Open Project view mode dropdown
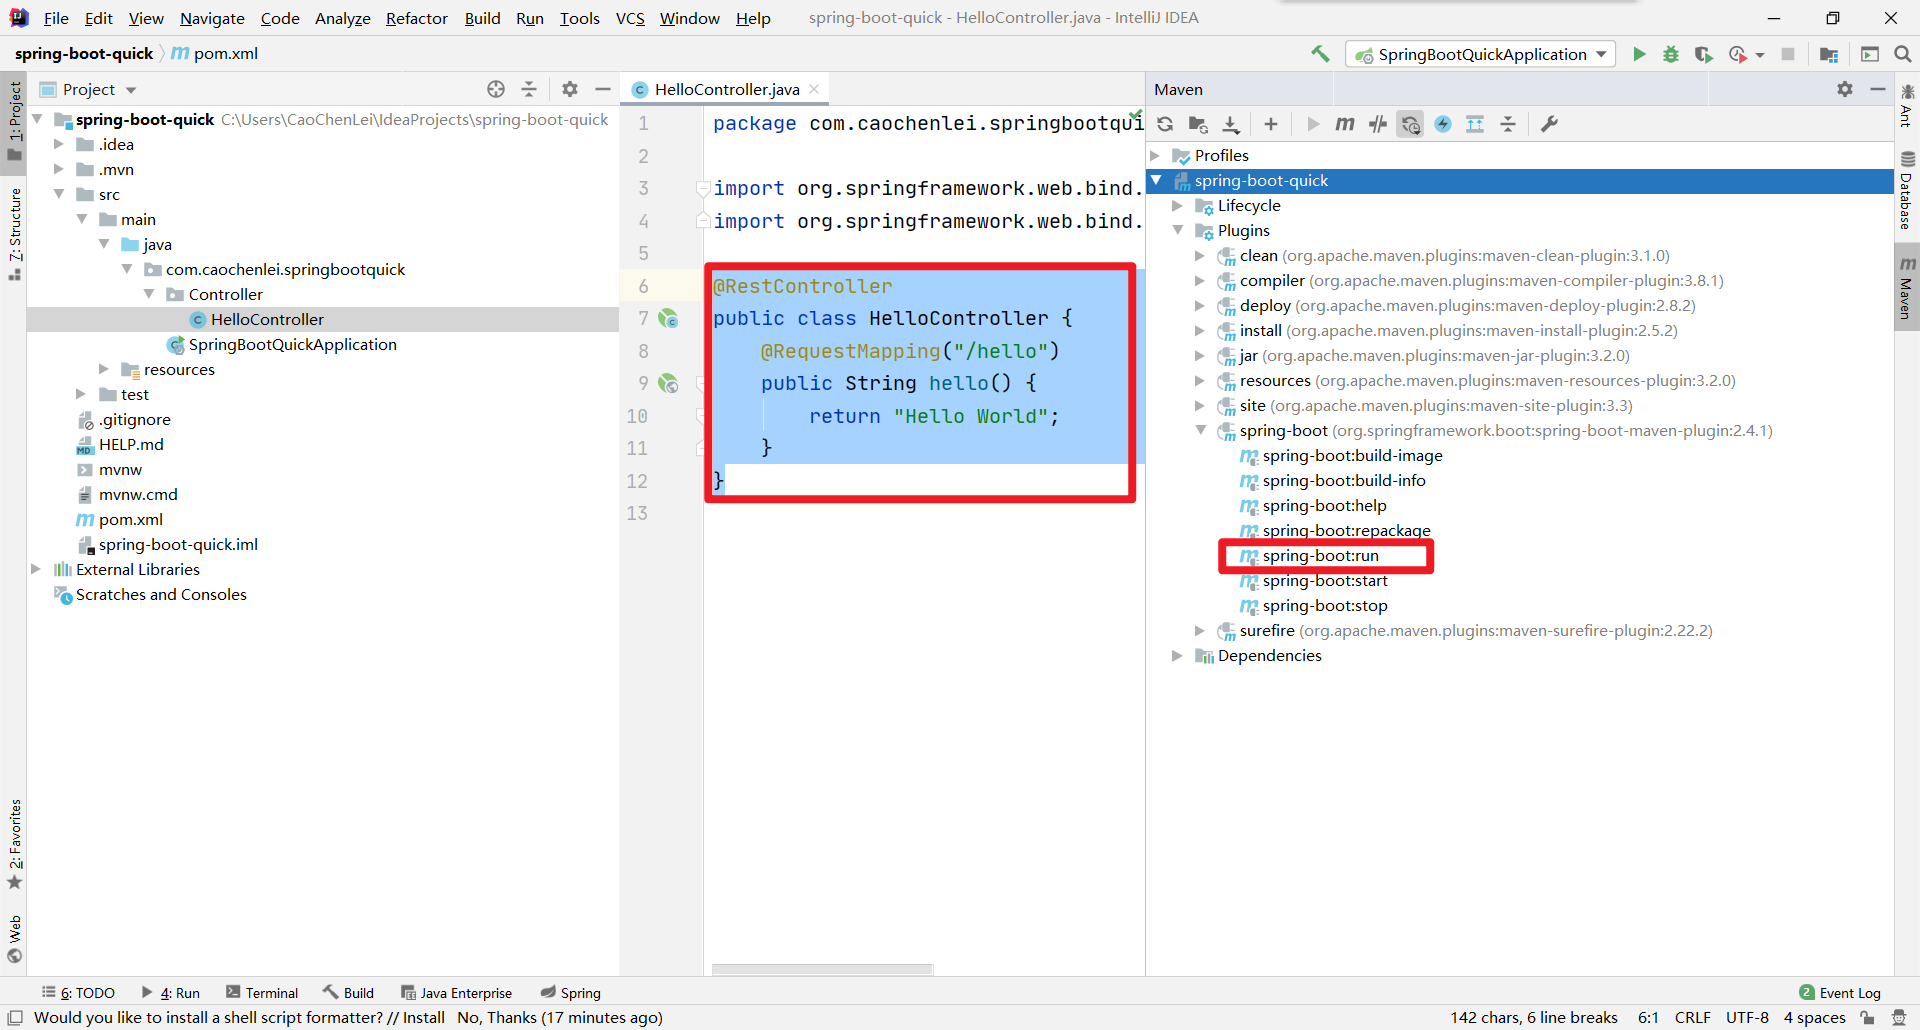The width and height of the screenshot is (1920, 1030). point(131,90)
